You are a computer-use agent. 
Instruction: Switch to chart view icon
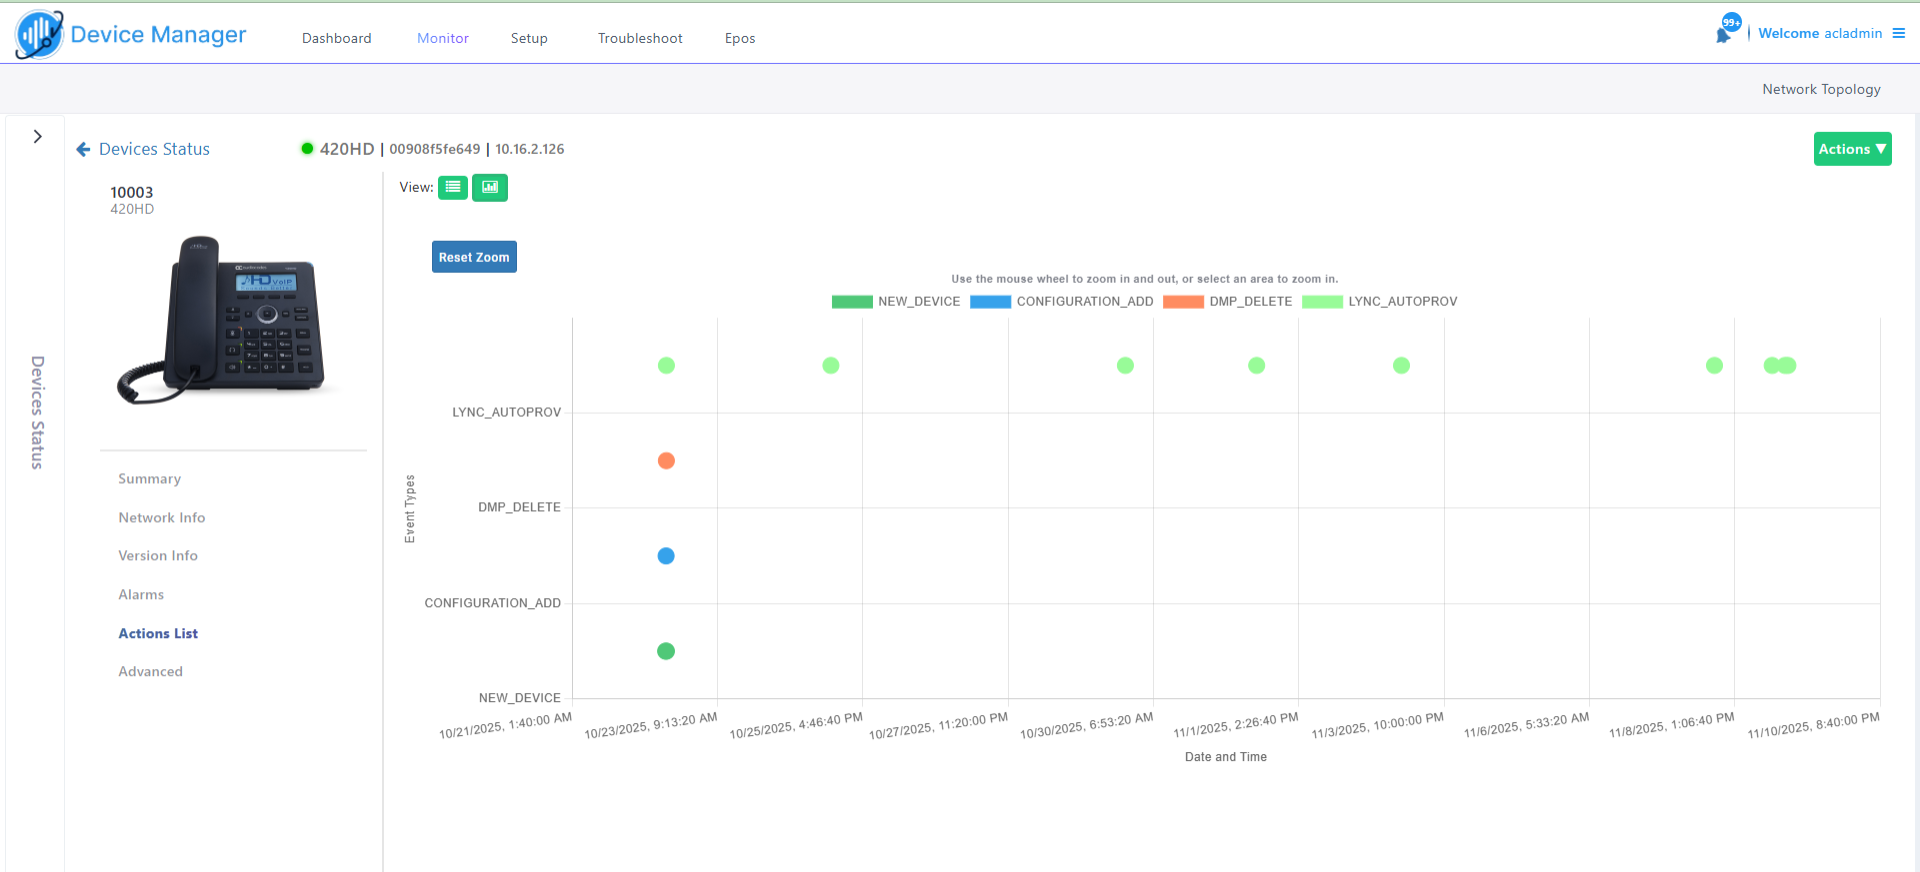click(490, 187)
